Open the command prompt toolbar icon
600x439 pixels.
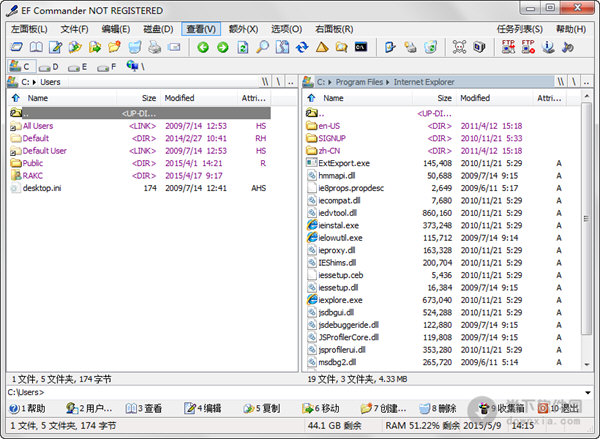[361, 47]
